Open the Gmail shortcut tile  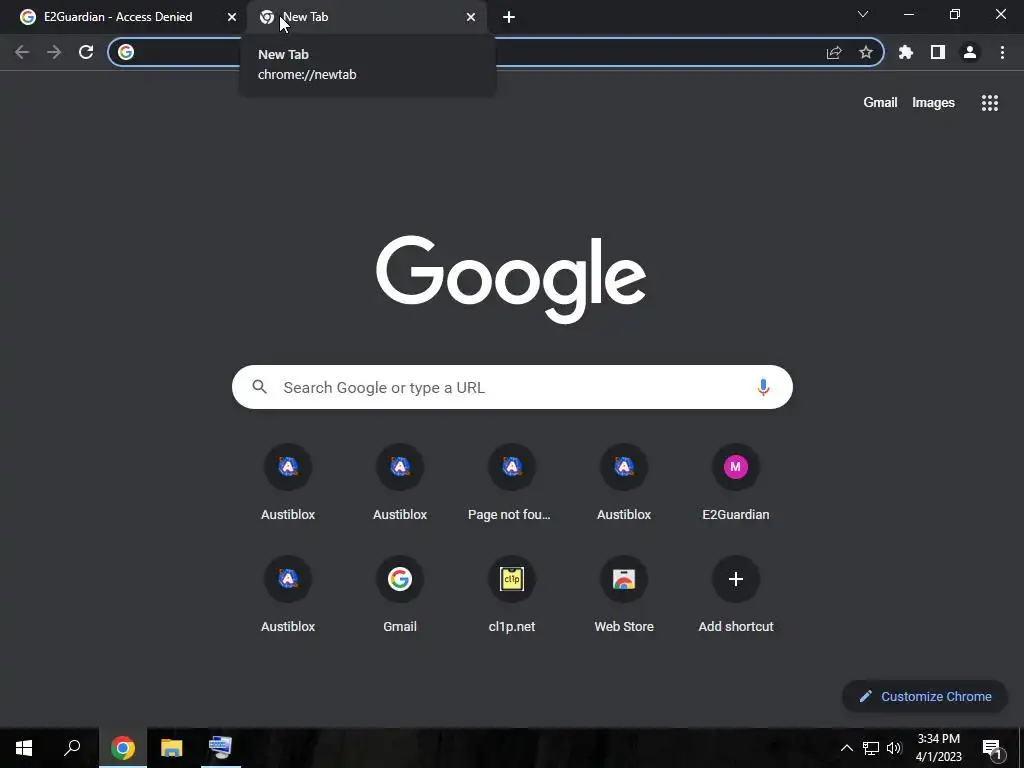tap(400, 595)
